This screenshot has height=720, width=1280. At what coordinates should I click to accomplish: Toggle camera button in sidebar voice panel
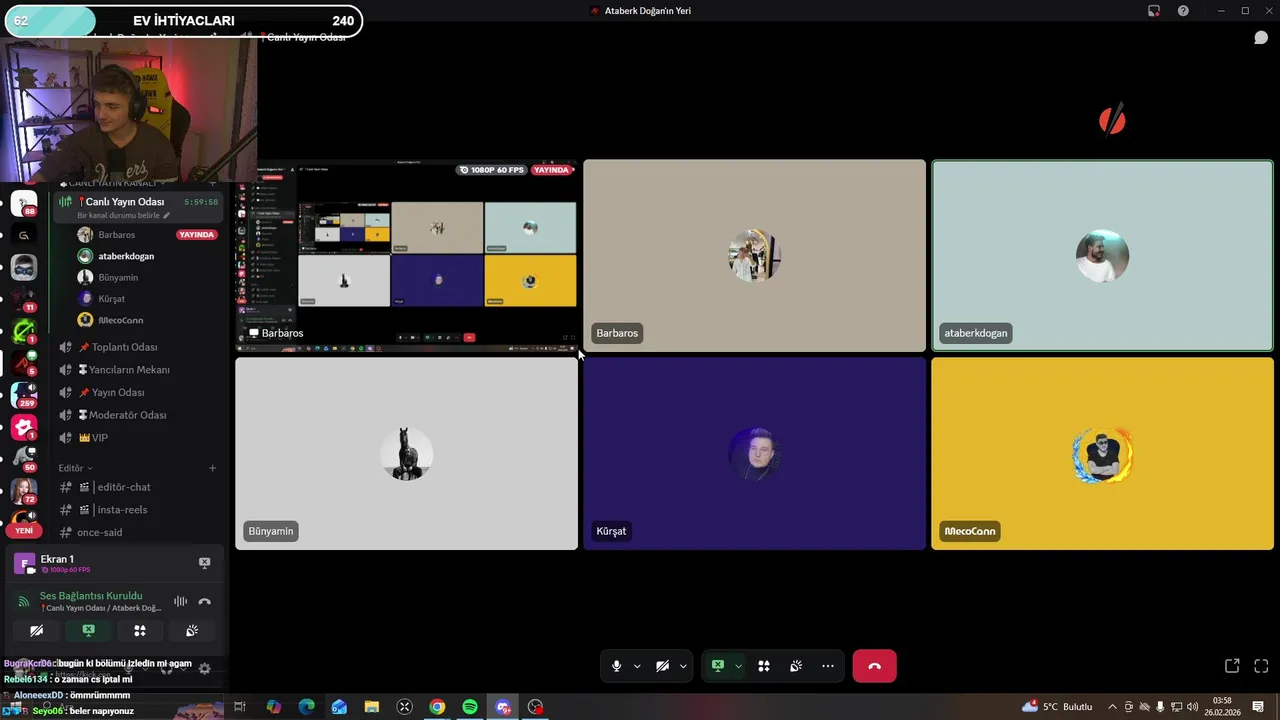click(36, 631)
